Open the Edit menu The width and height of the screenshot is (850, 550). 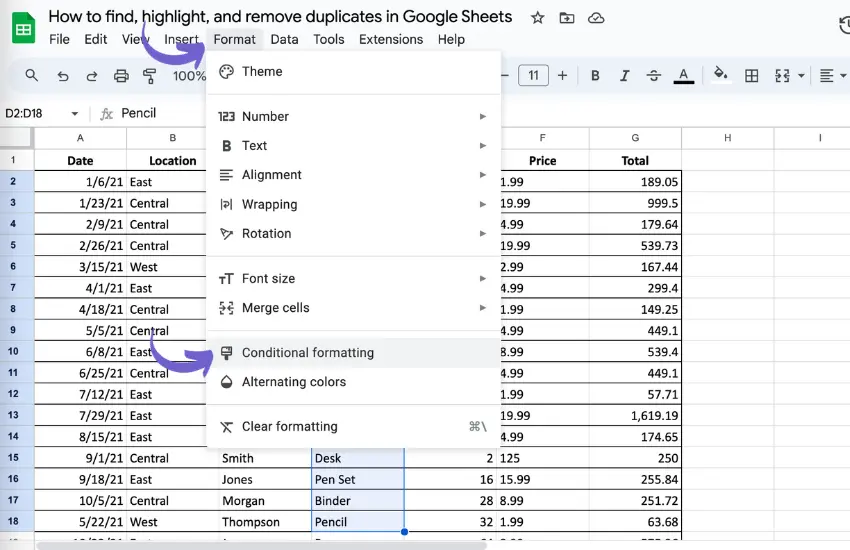[95, 39]
